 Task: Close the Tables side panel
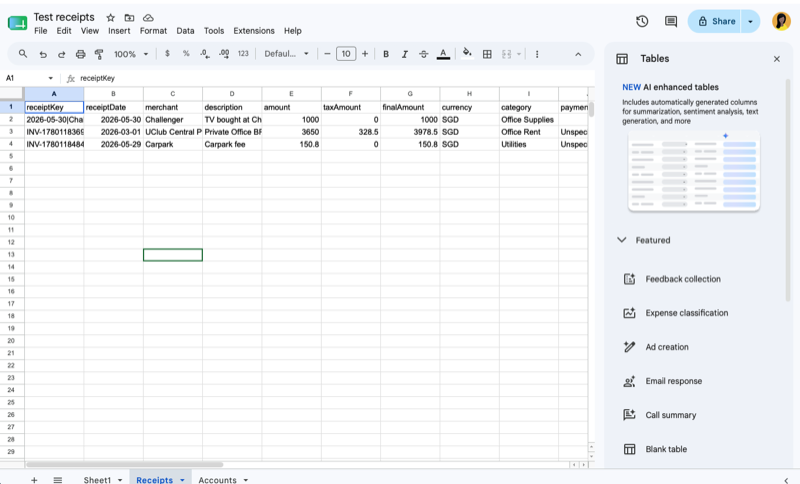coord(777,59)
